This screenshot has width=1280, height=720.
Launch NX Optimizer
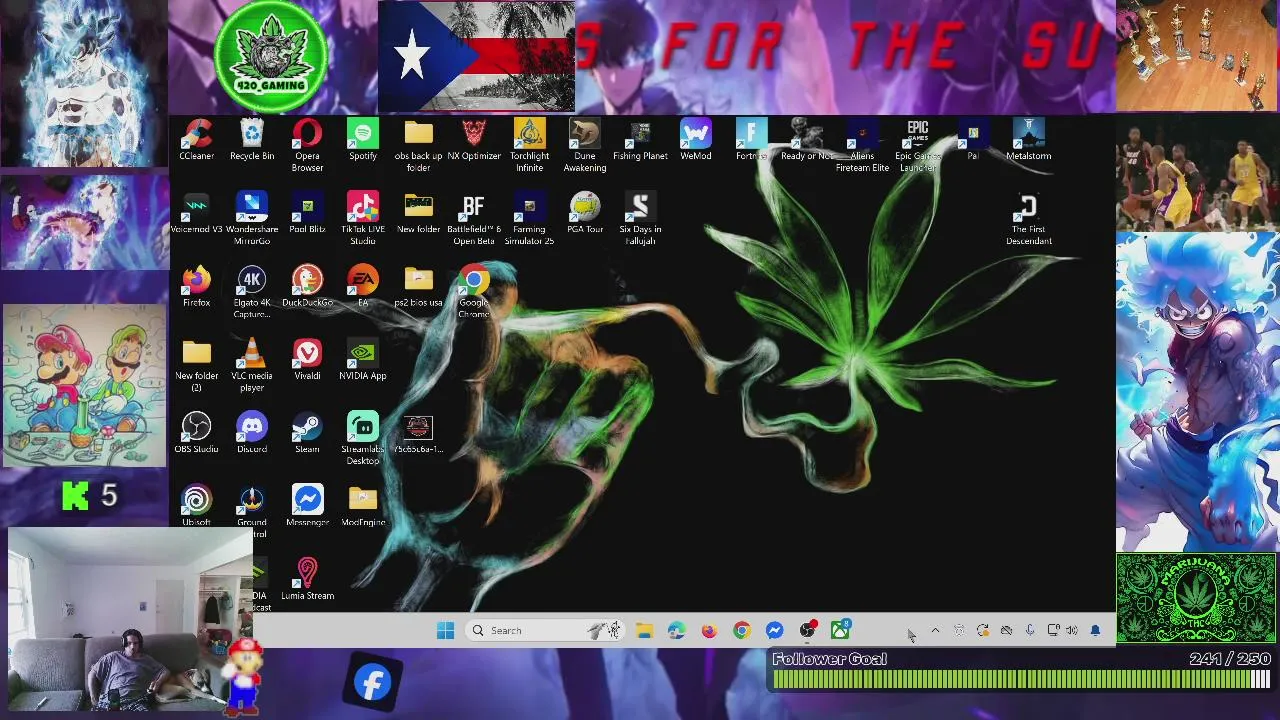pos(474,140)
